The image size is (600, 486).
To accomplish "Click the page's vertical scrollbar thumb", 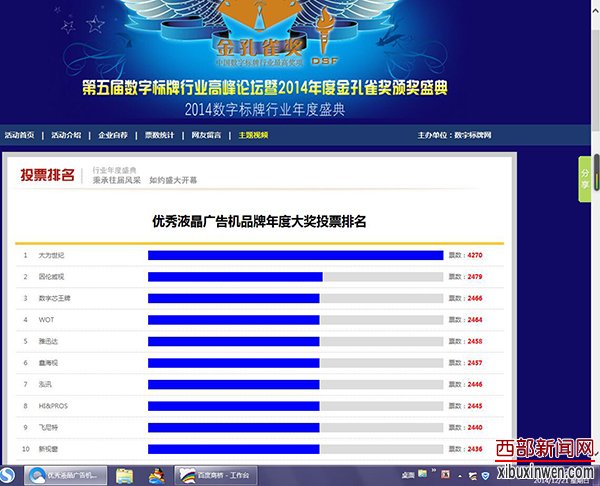I will coord(596,166).
